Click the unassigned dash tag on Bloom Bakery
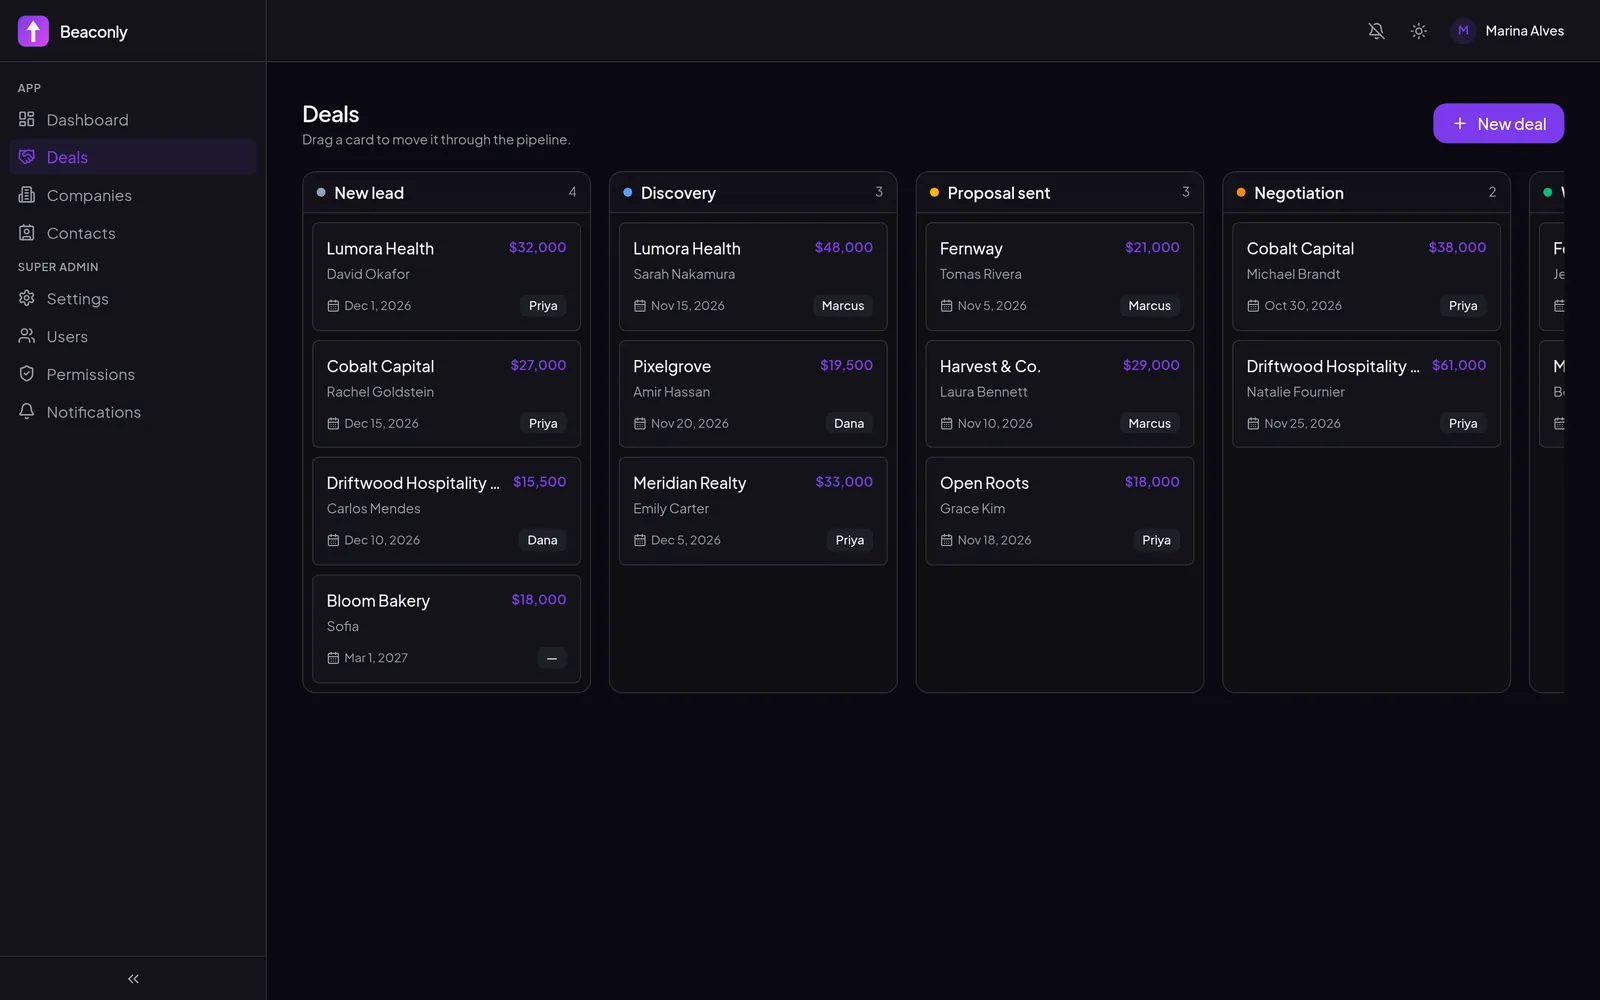1600x1000 pixels. click(552, 658)
